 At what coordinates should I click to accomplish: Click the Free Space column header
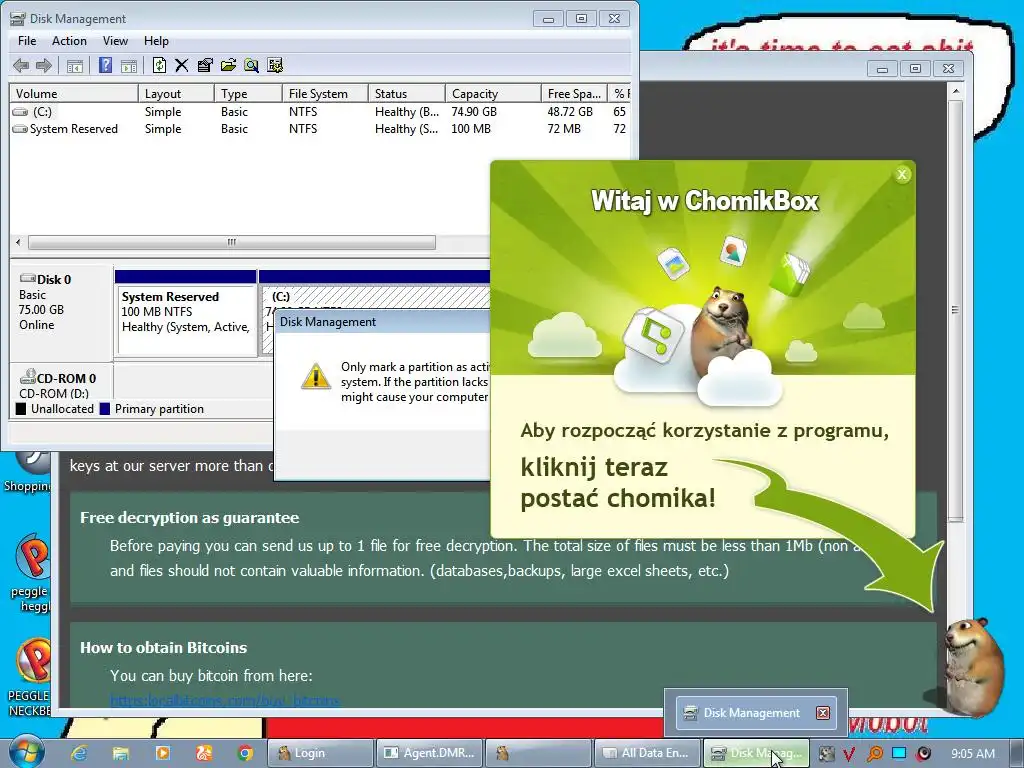574,93
